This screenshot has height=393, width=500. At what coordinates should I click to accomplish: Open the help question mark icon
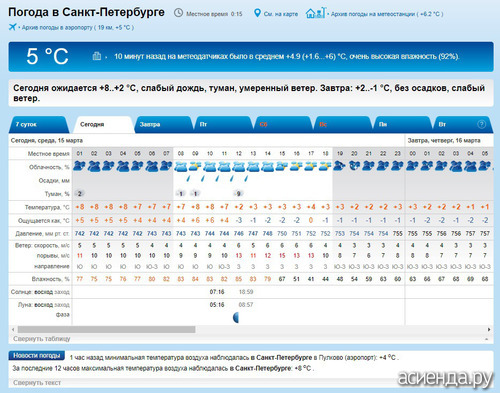click(x=481, y=124)
